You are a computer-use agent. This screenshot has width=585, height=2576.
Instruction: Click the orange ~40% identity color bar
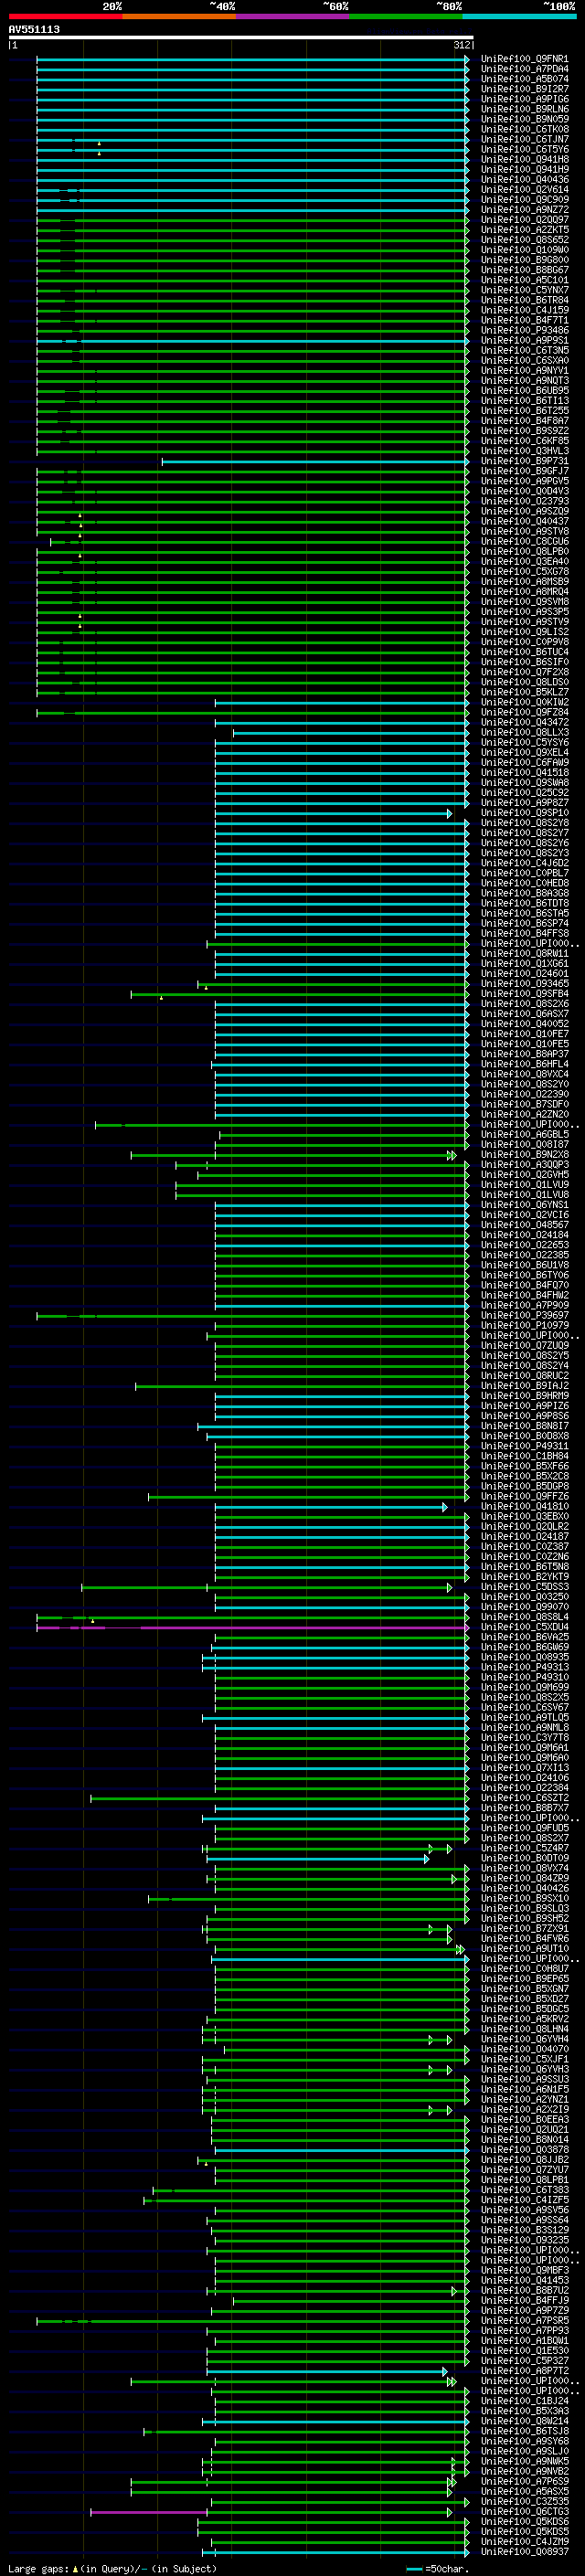179,16
